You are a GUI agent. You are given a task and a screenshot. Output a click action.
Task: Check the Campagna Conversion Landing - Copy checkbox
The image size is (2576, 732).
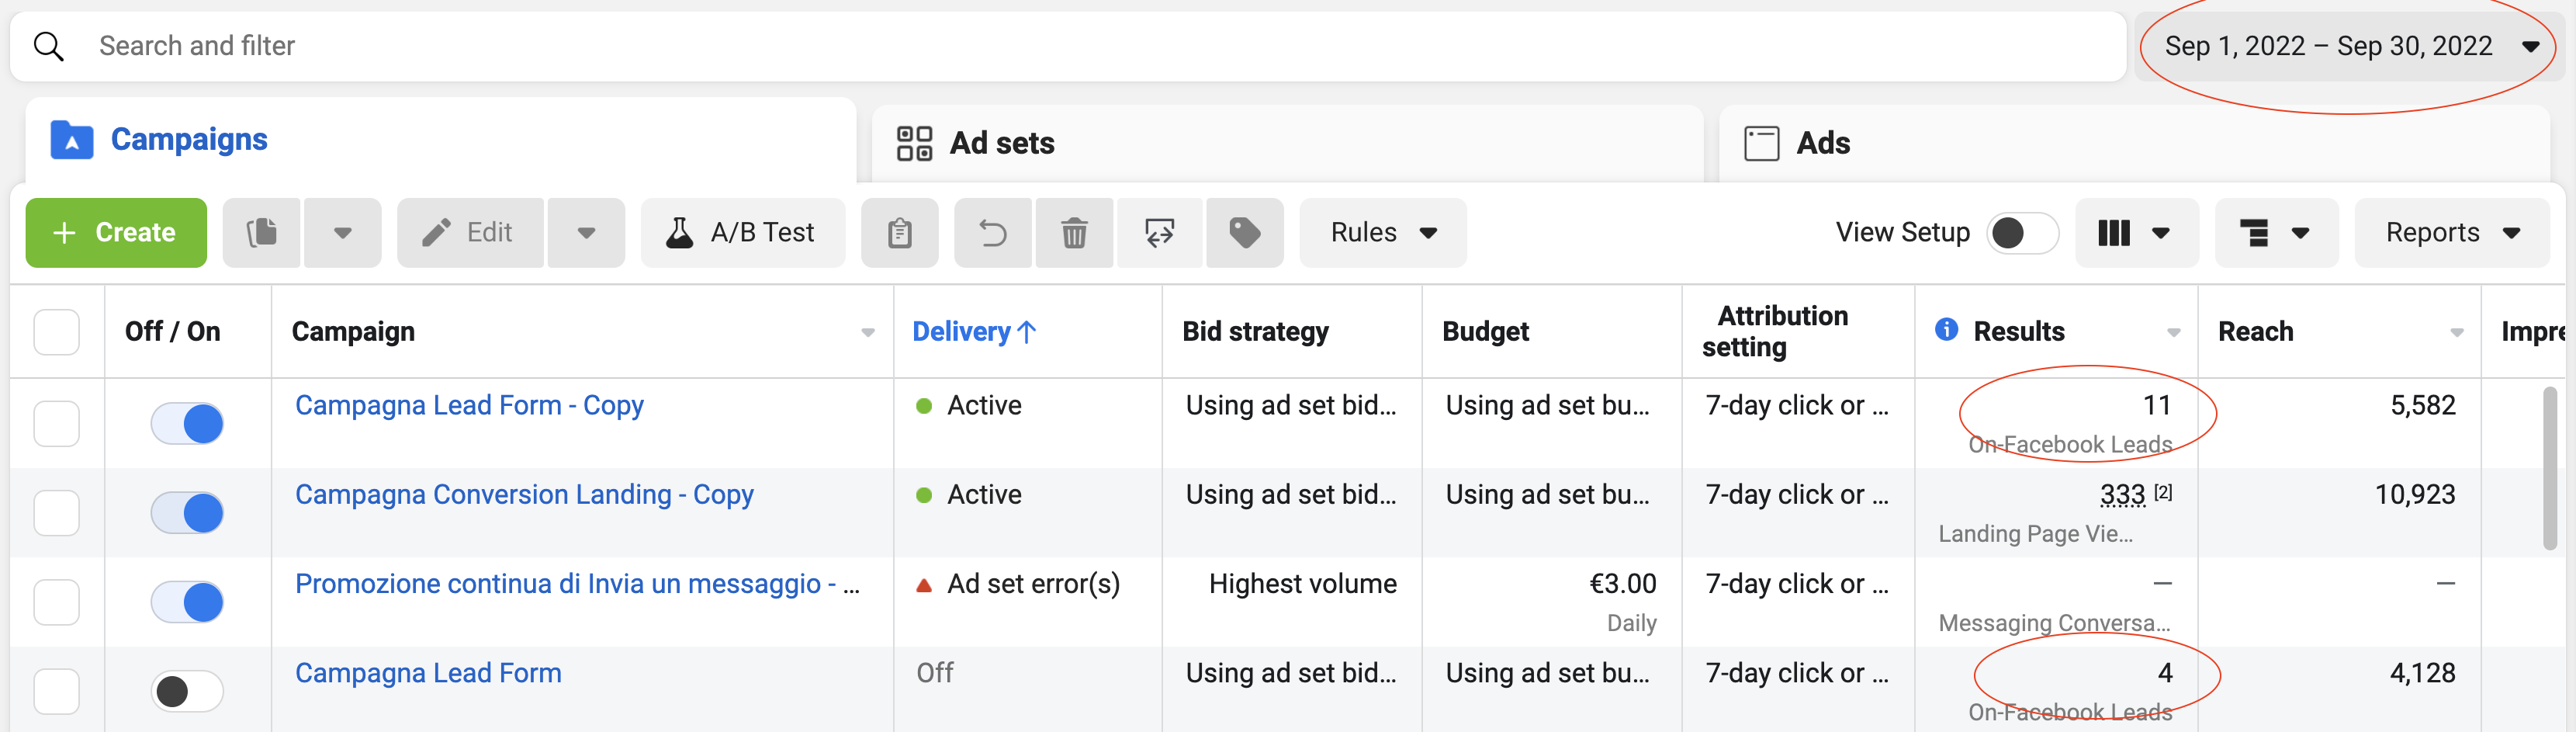57,513
